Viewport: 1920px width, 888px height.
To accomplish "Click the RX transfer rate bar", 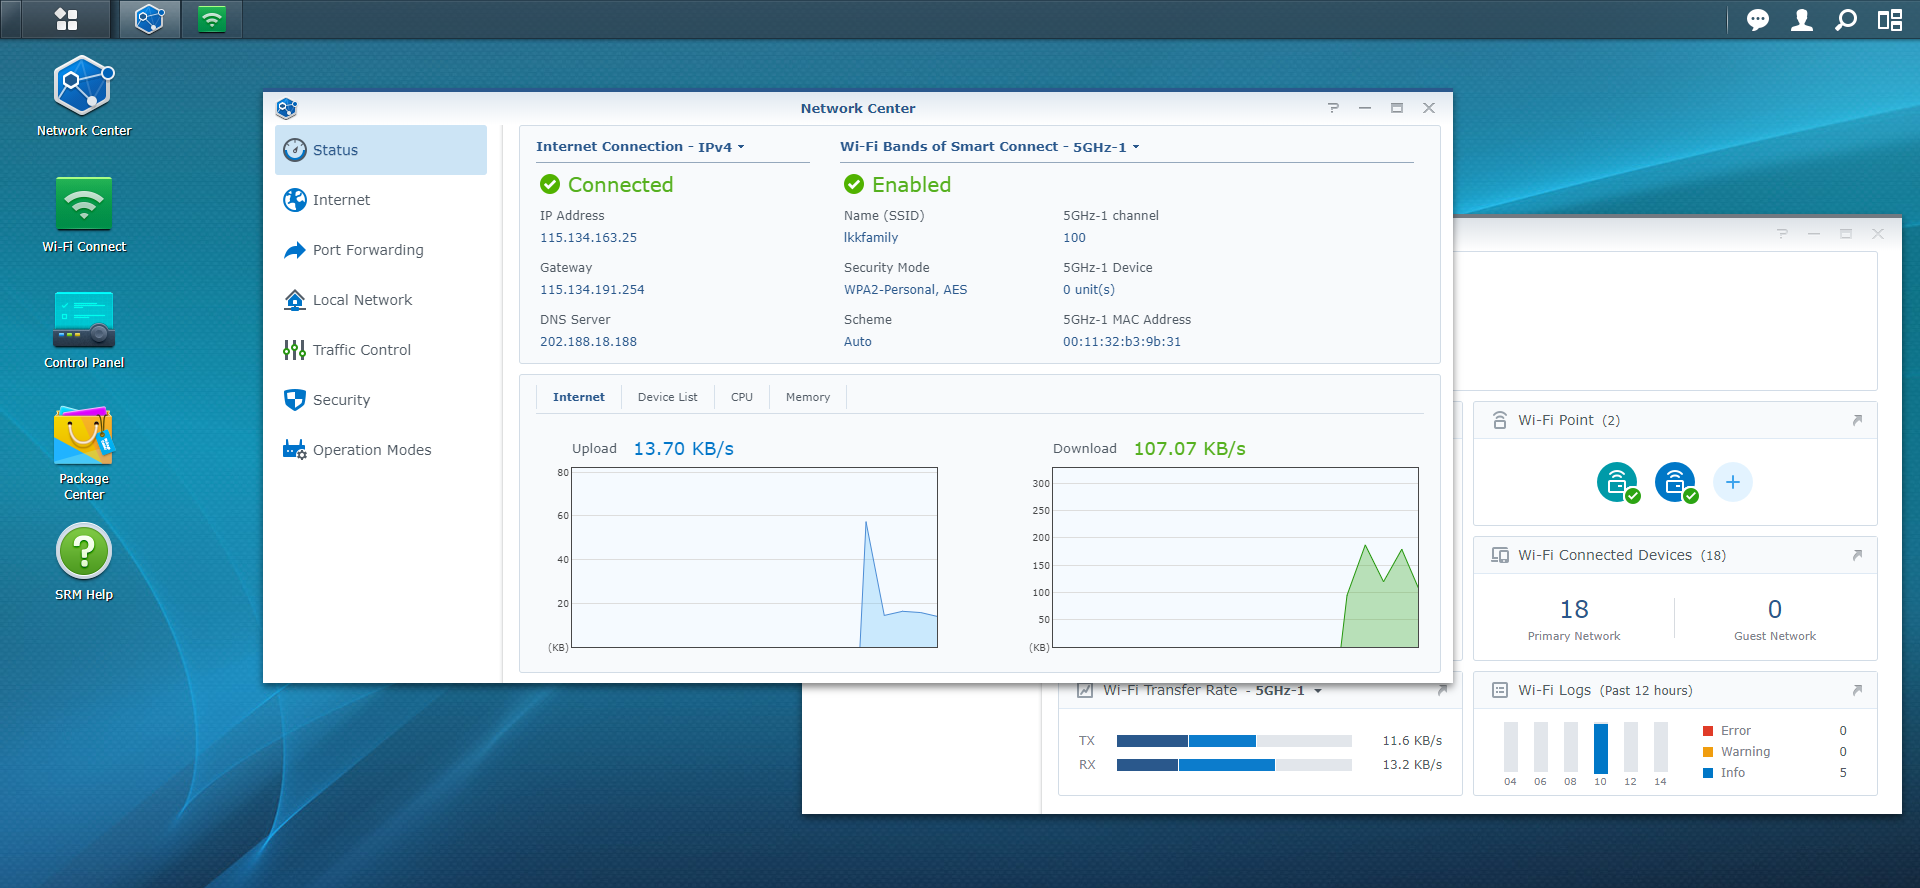I will pos(1234,765).
